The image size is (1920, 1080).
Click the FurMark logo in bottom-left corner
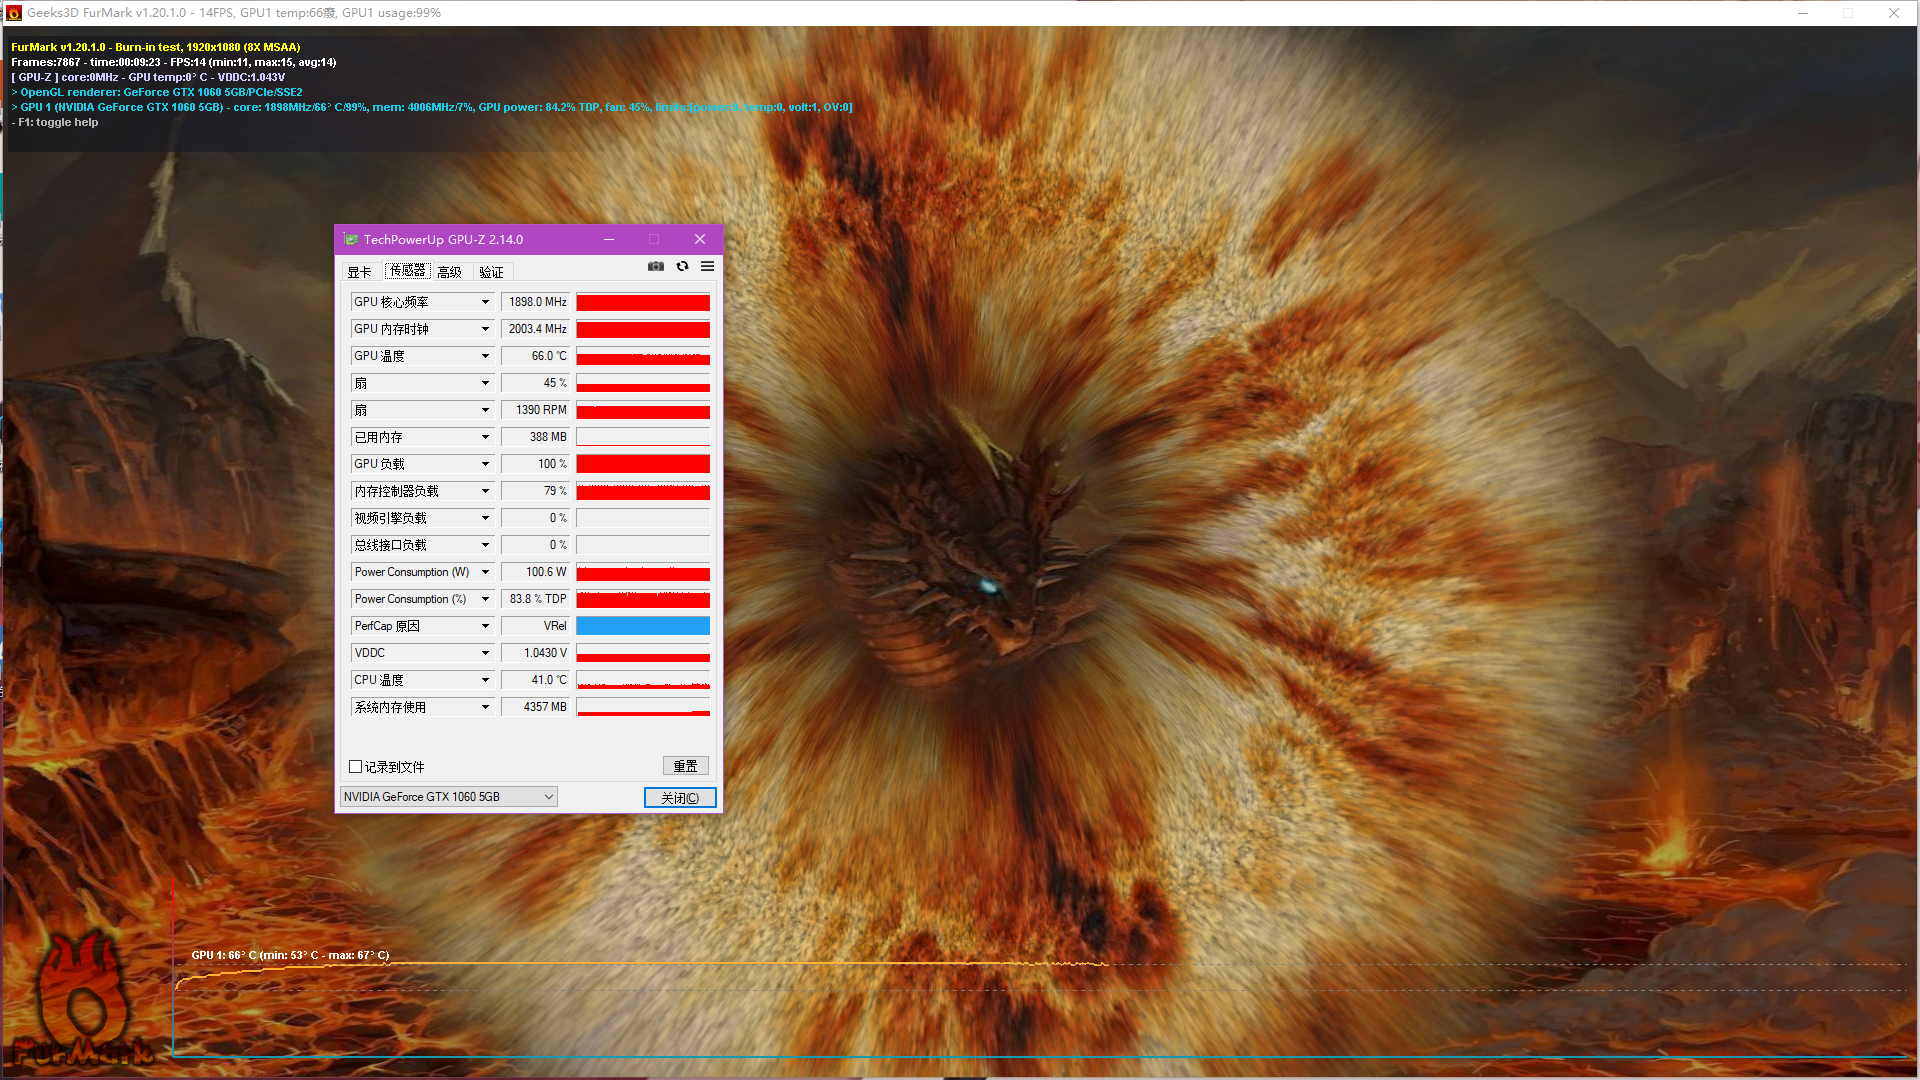click(82, 1000)
